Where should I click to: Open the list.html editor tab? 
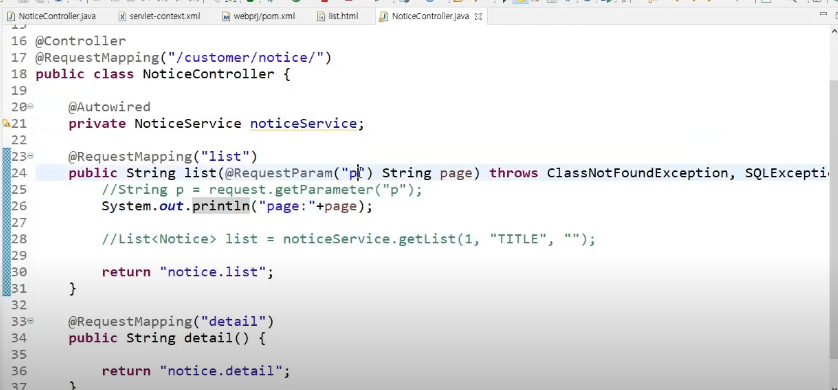(x=338, y=16)
